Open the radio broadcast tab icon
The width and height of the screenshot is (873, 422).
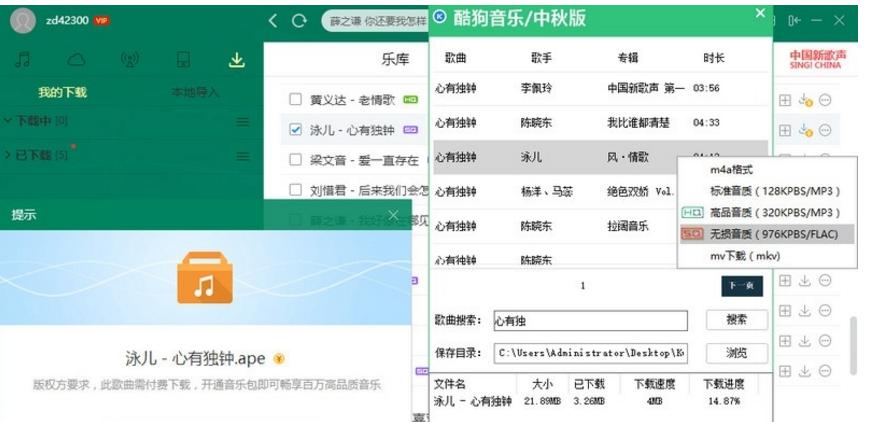[130, 60]
